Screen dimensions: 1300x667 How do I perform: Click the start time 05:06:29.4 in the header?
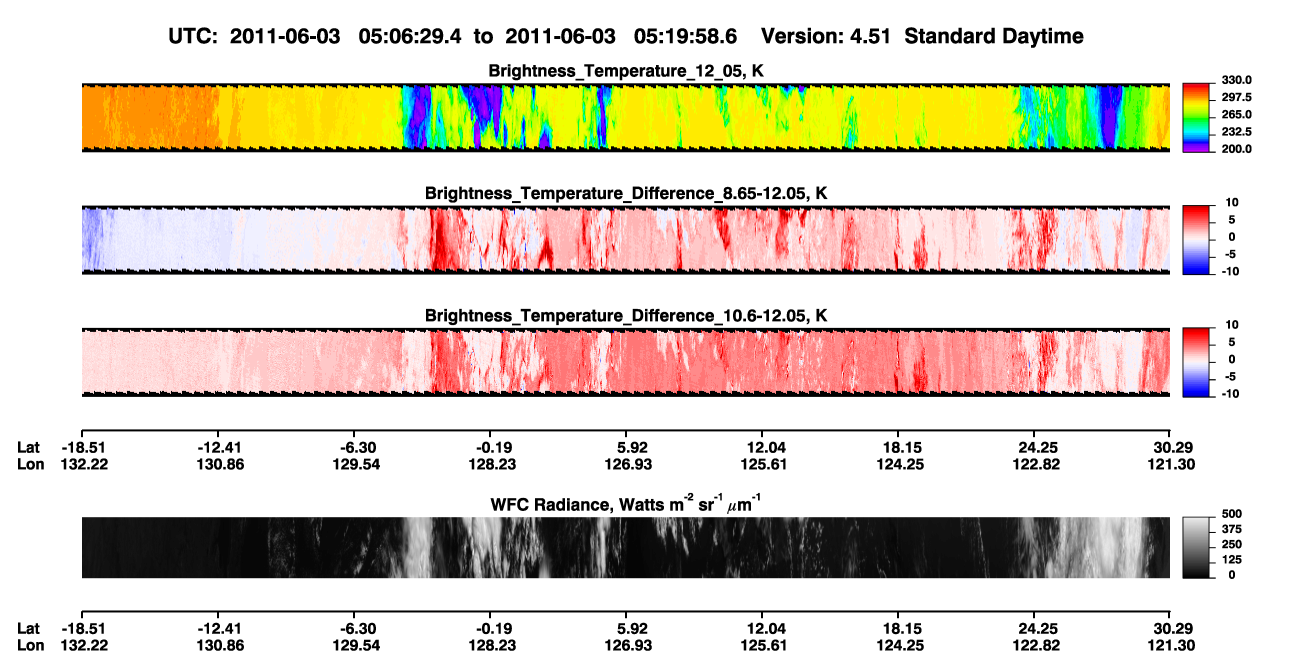(x=410, y=37)
